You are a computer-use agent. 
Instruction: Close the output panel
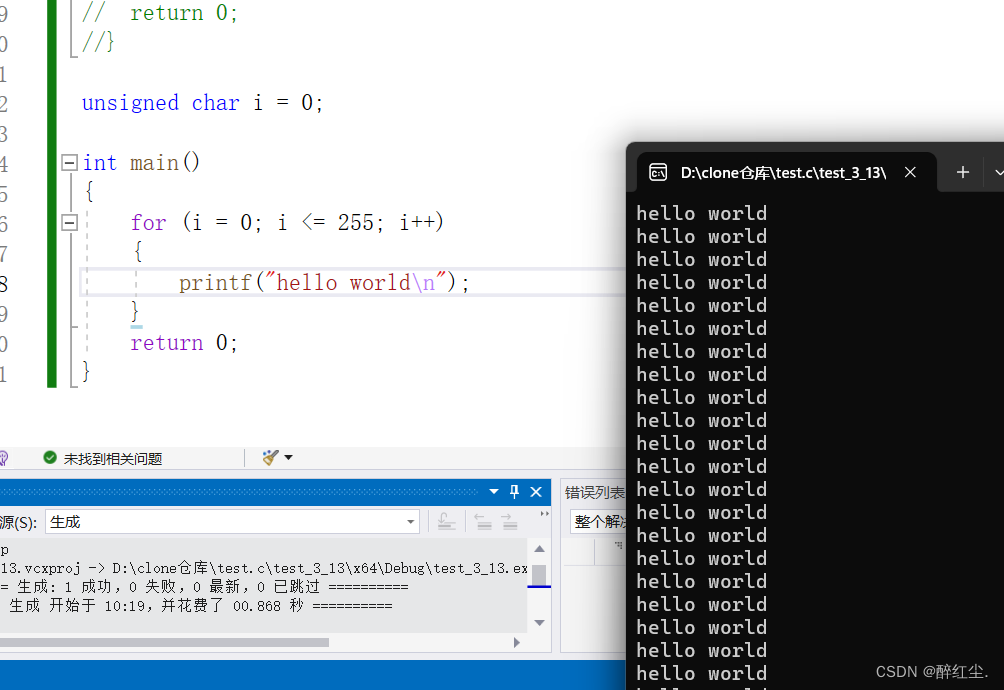[x=536, y=492]
